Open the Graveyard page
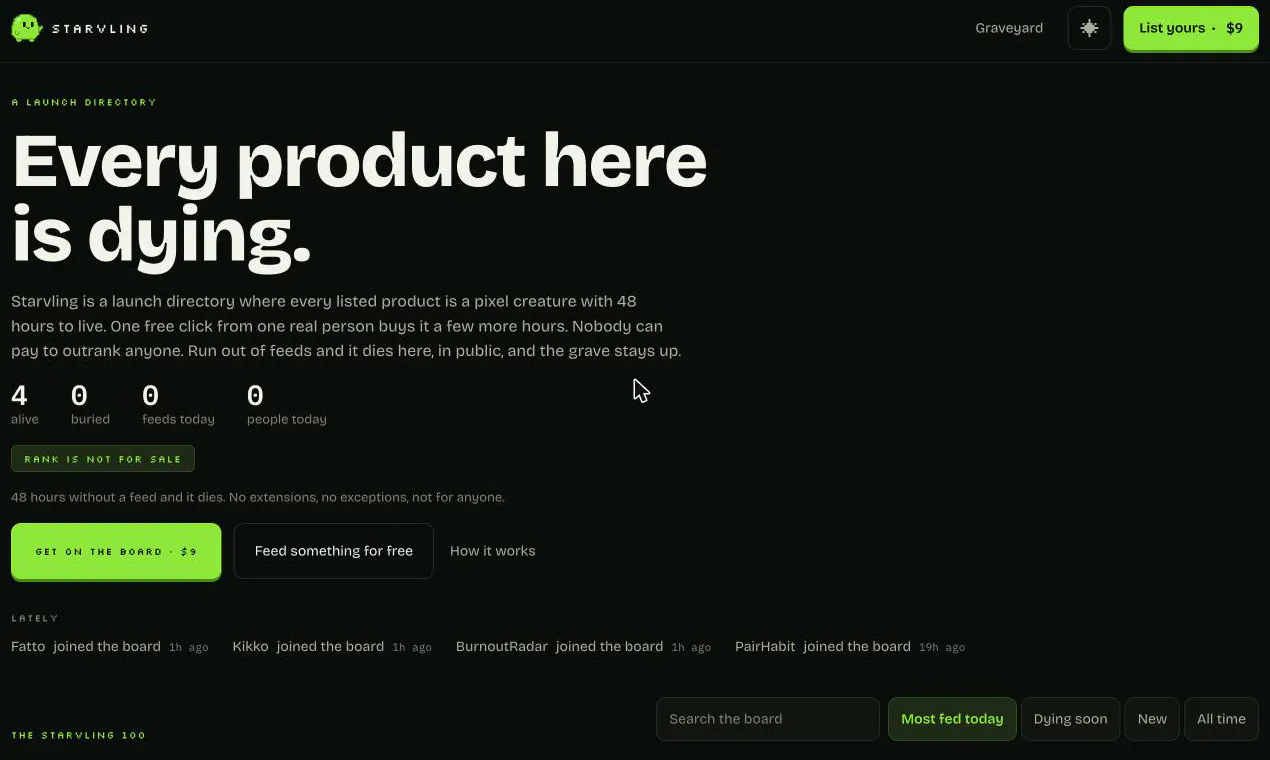The height and width of the screenshot is (760, 1270). tap(1009, 28)
